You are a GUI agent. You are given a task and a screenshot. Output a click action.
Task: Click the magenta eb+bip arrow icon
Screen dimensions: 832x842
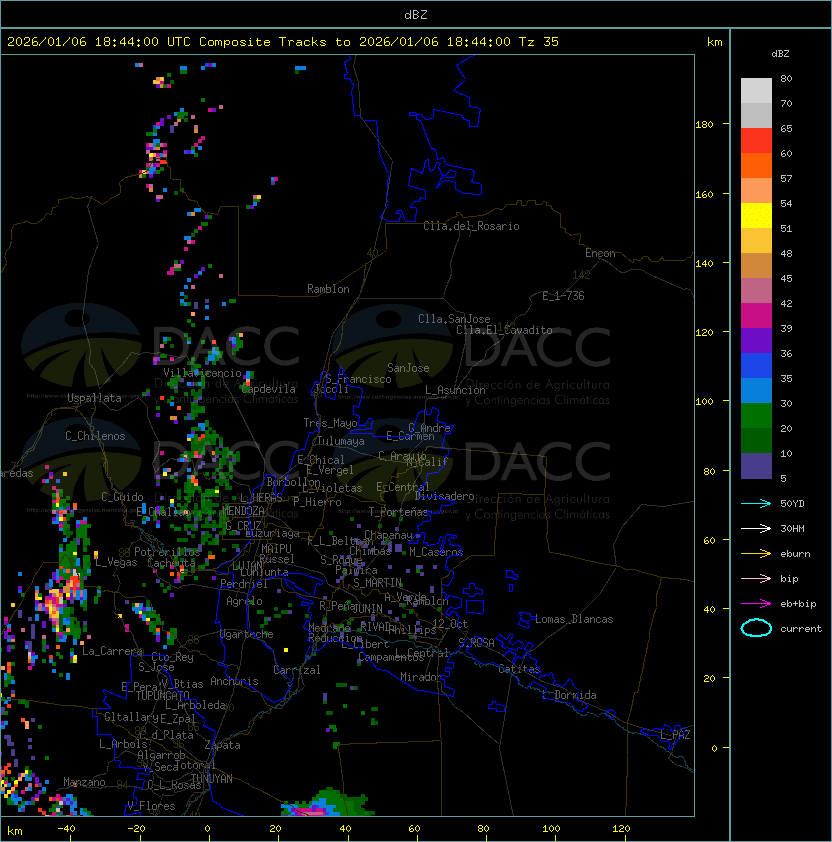tap(756, 604)
